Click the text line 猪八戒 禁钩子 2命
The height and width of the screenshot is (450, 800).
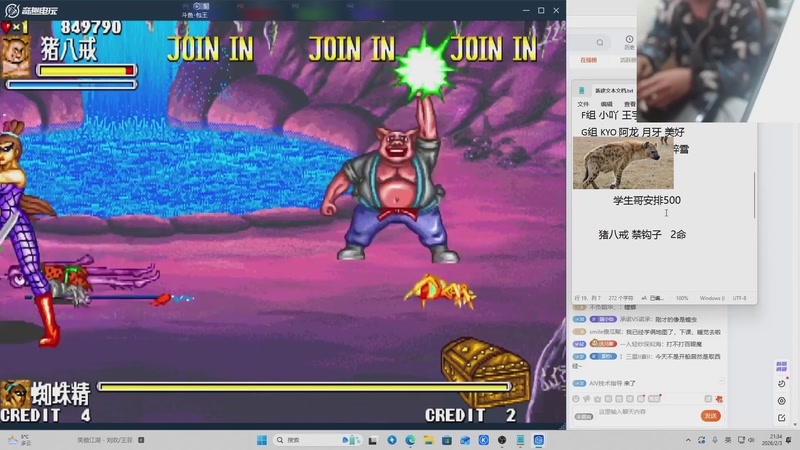click(642, 234)
